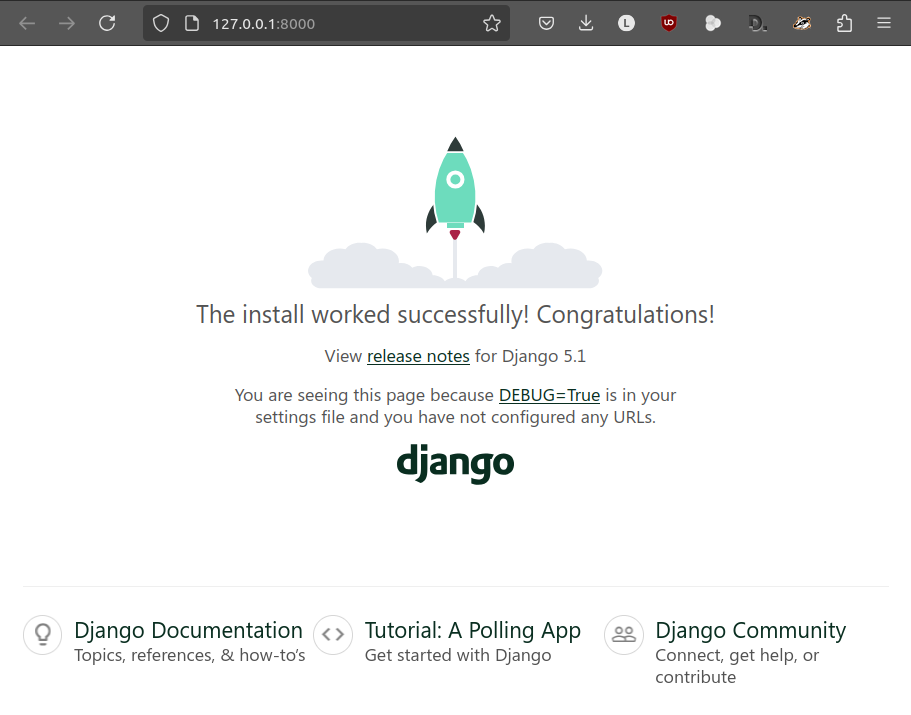The width and height of the screenshot is (911, 715).
Task: Visit the Django Community link
Action: 750,630
